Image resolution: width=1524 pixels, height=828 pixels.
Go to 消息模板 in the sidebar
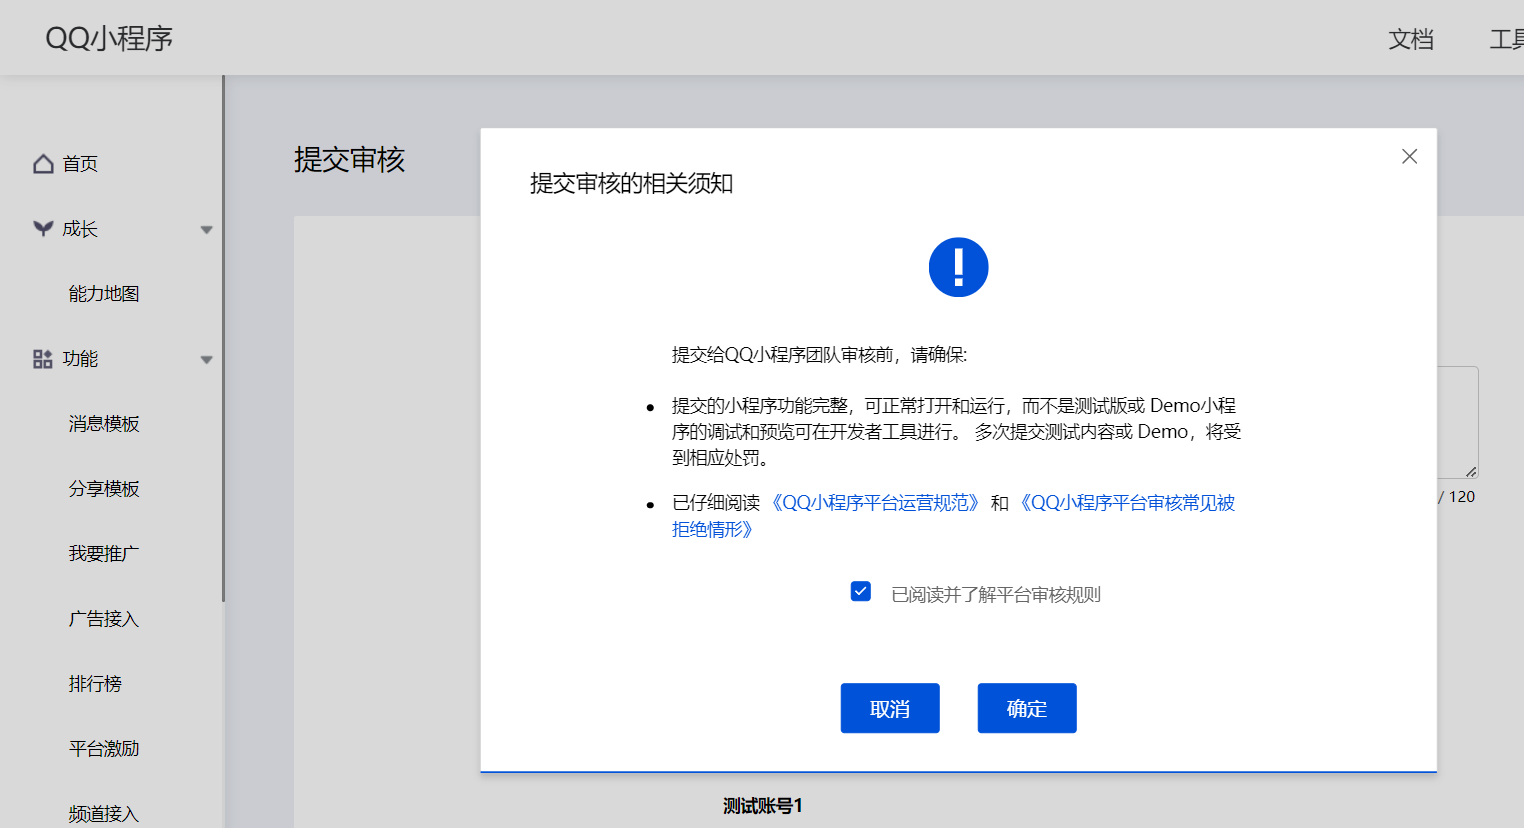click(104, 423)
